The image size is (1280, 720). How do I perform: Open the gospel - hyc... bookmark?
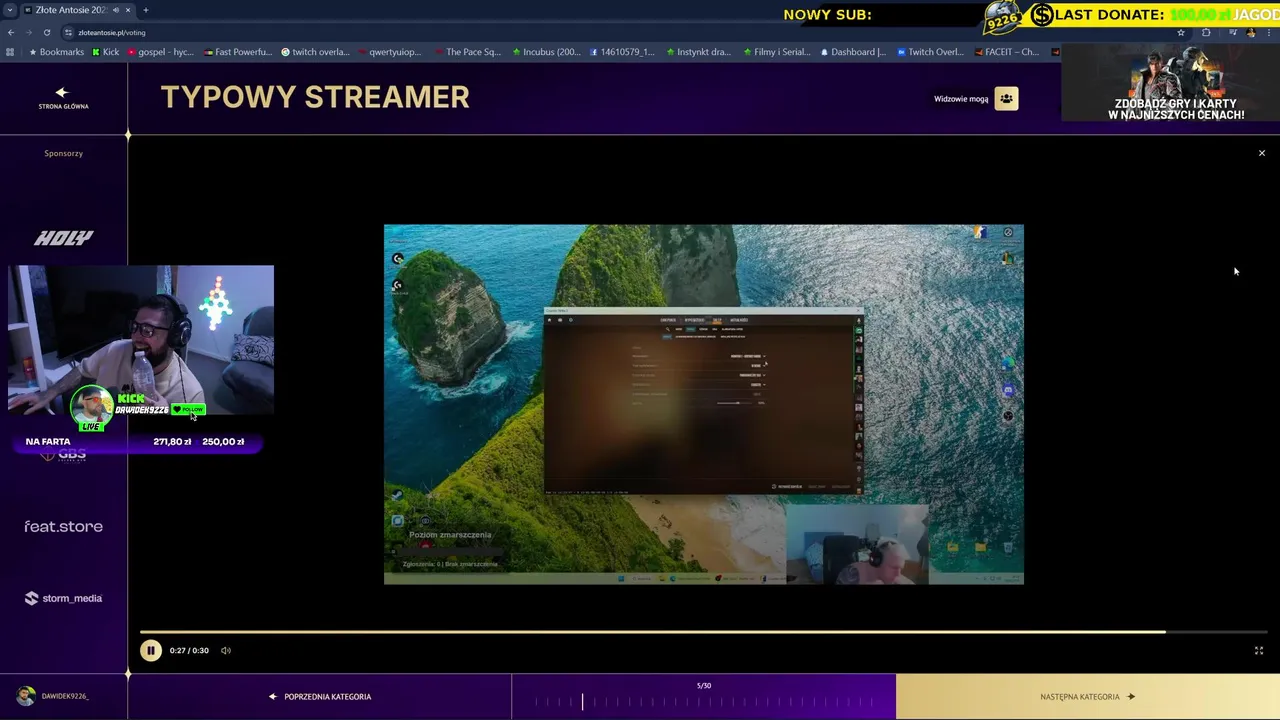click(x=160, y=52)
